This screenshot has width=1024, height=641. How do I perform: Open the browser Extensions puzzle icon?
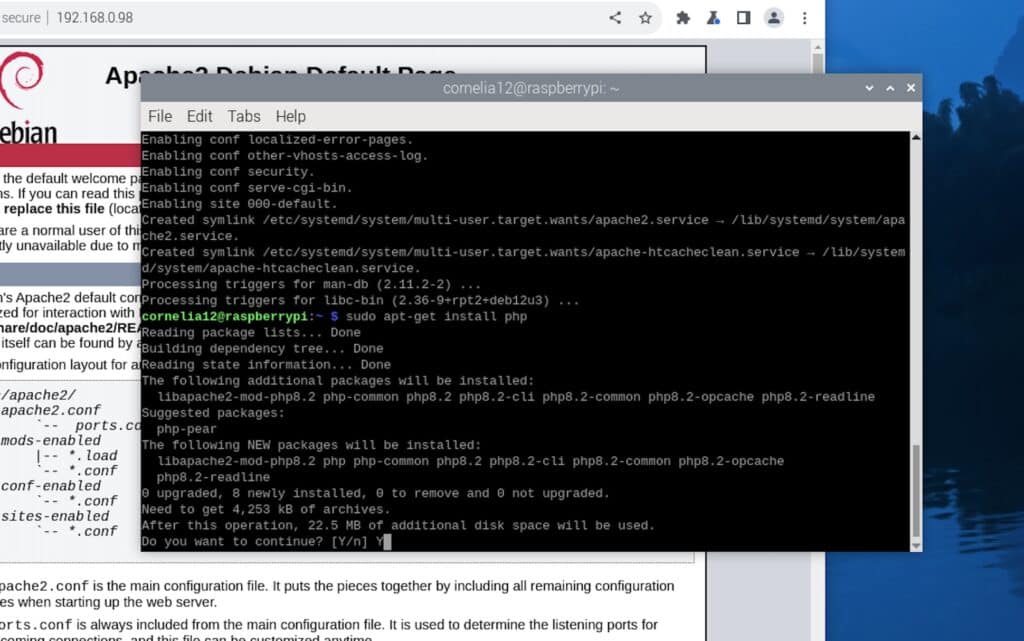[683, 18]
